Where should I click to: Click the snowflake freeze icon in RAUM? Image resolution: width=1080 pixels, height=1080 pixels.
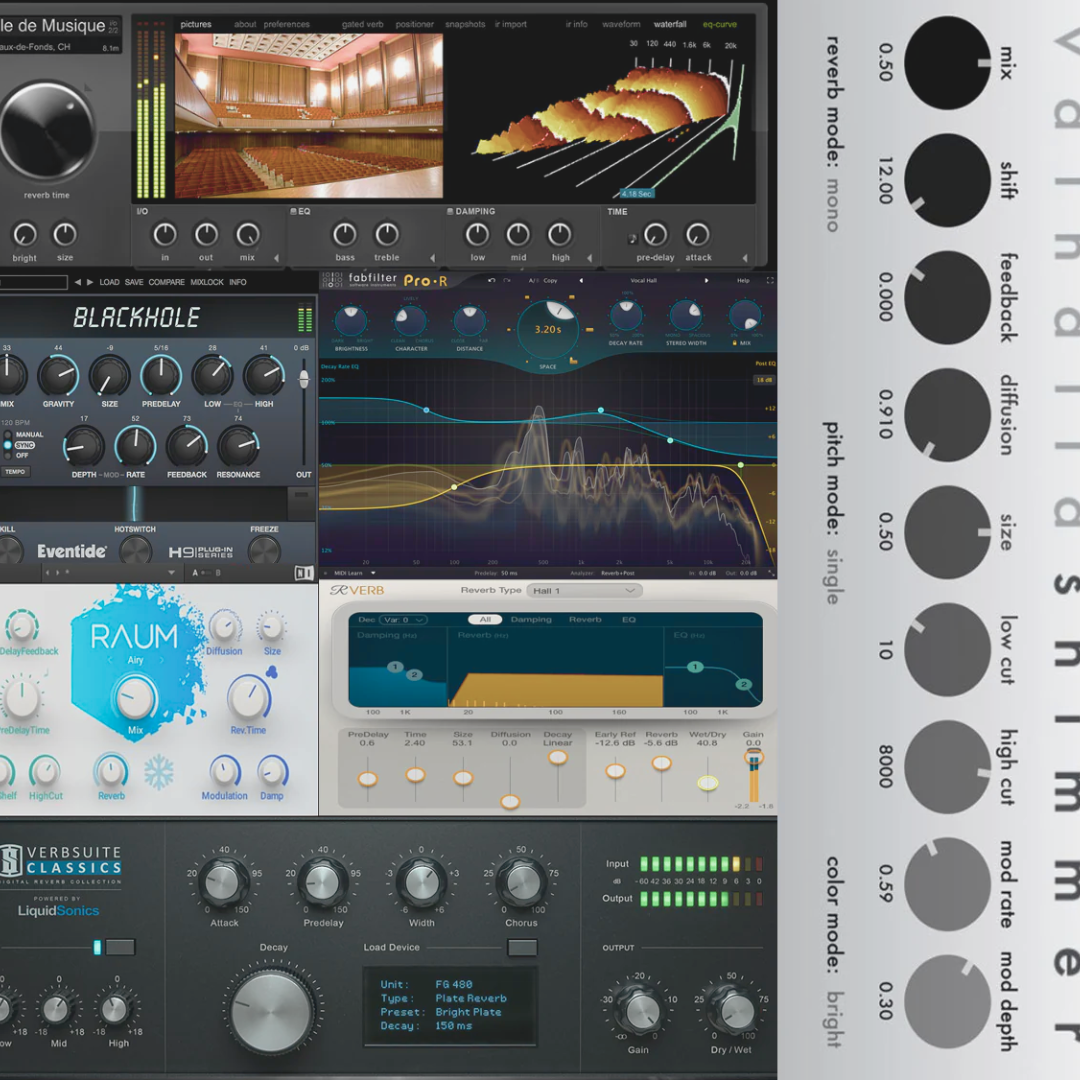pyautogui.click(x=159, y=771)
